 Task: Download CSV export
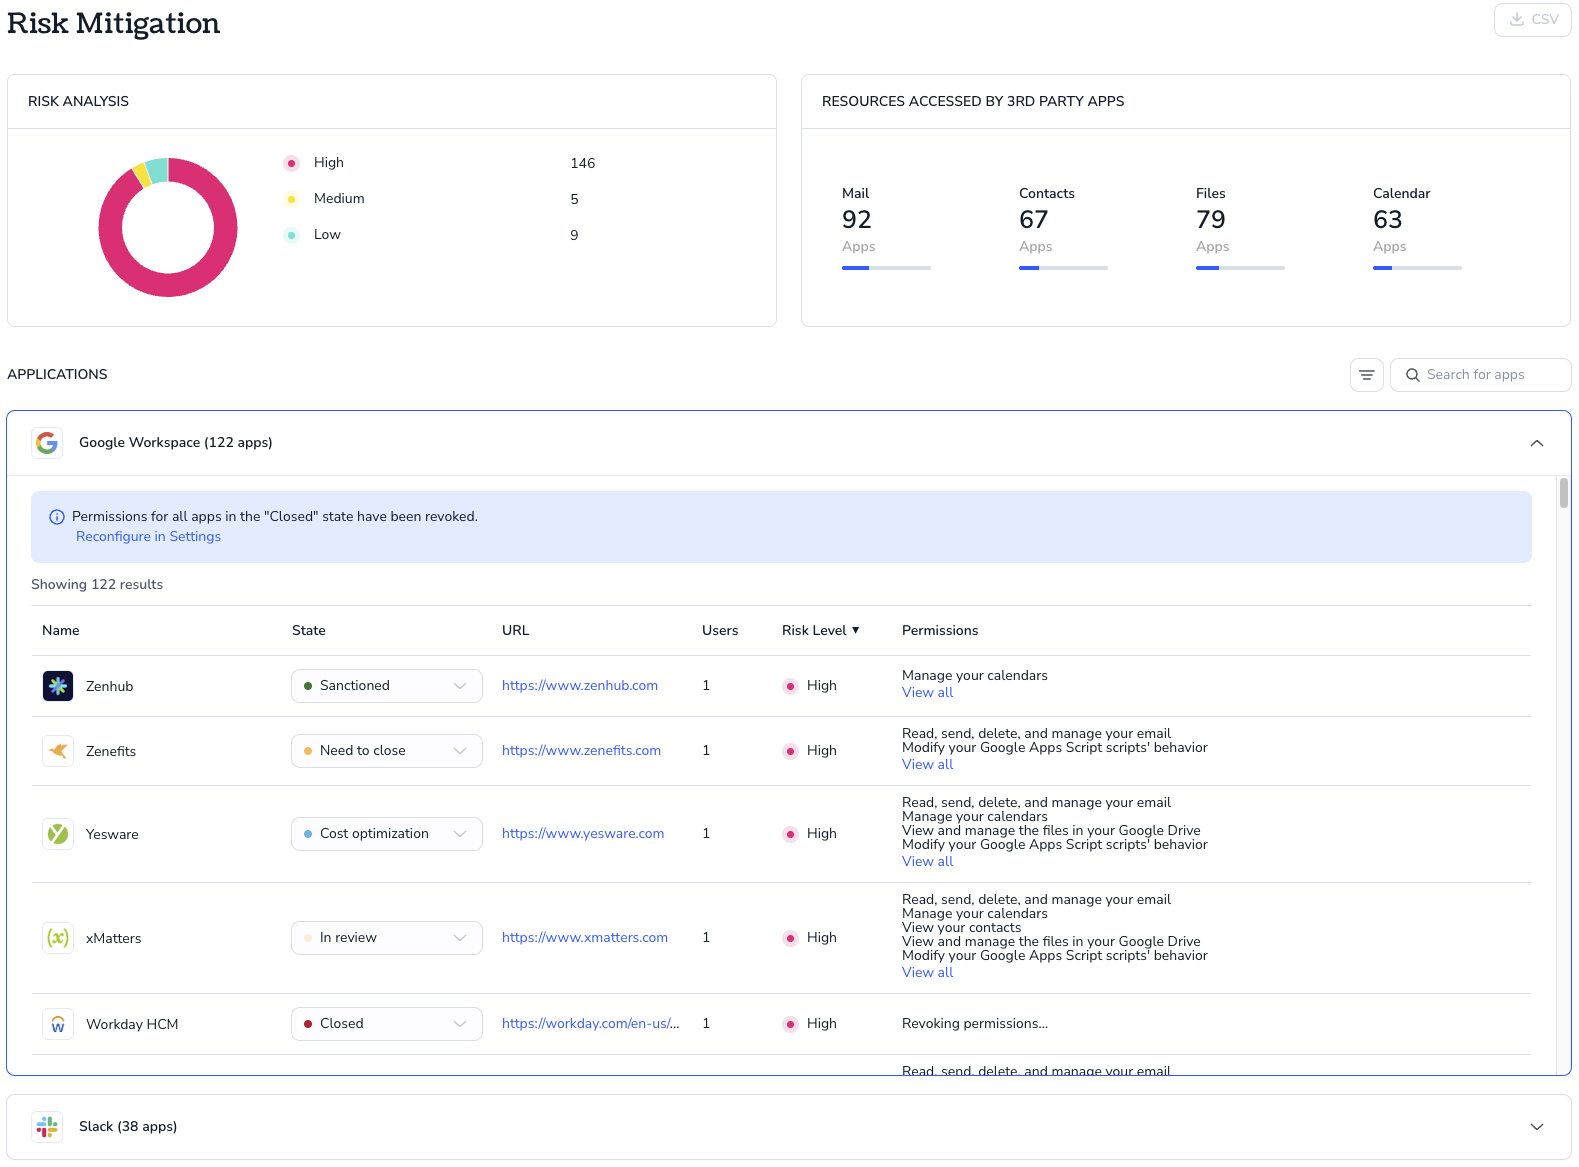tap(1533, 20)
